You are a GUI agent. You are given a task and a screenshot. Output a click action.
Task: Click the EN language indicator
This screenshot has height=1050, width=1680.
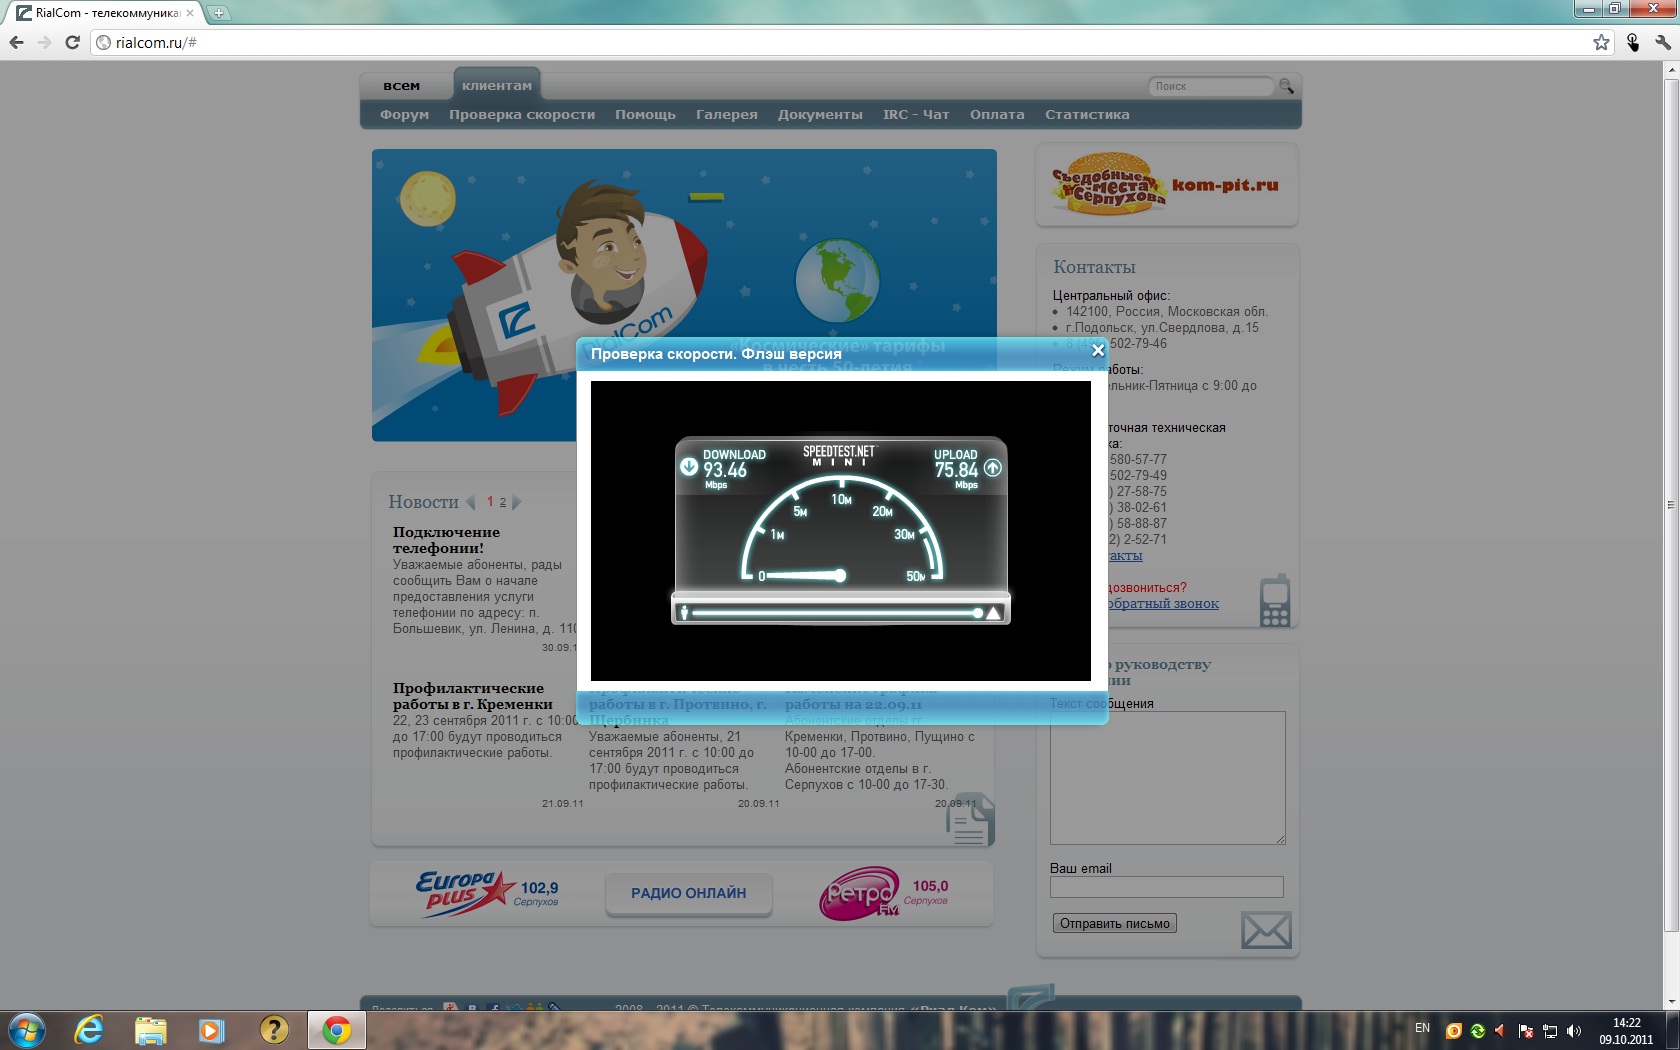click(x=1422, y=1028)
